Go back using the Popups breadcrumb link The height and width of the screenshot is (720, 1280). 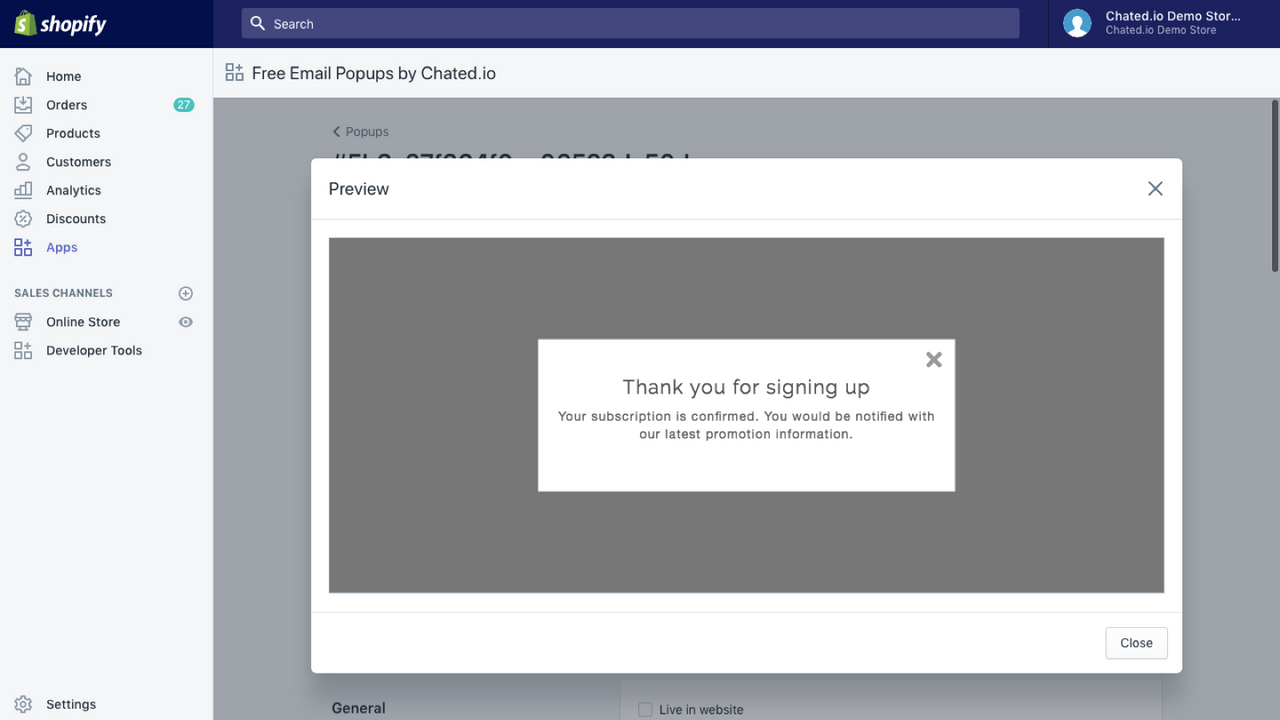tap(360, 131)
